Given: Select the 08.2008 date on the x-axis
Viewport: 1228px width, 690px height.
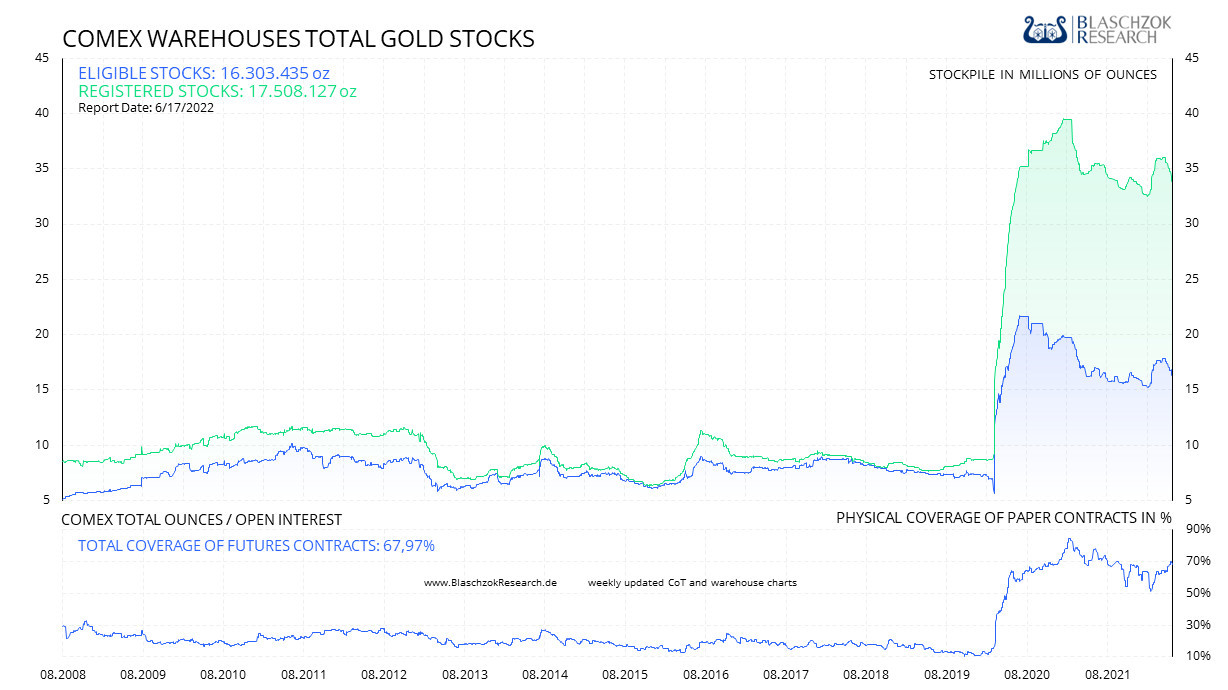Looking at the screenshot, I should tap(62, 674).
